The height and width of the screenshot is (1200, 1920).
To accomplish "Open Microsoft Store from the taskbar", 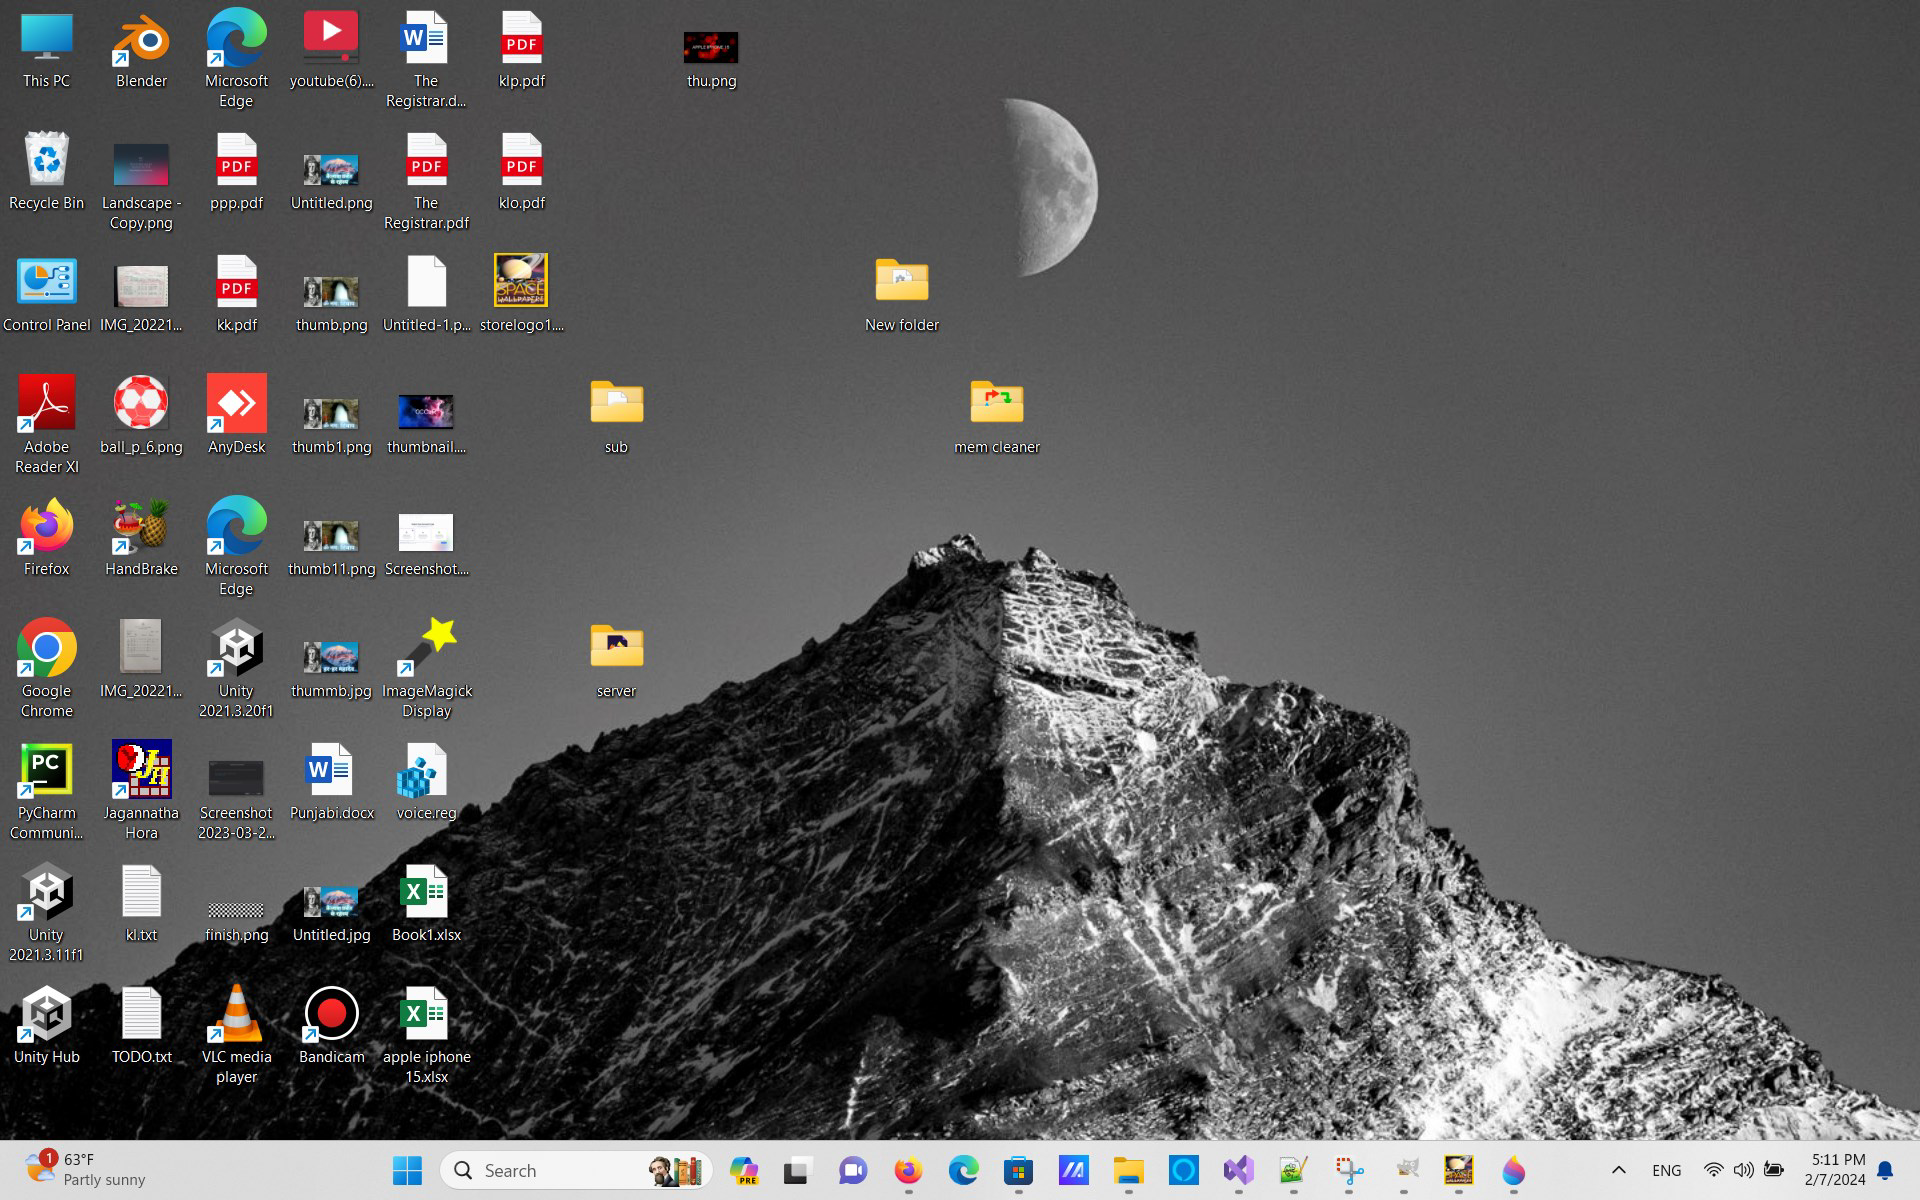I will tap(1018, 1170).
